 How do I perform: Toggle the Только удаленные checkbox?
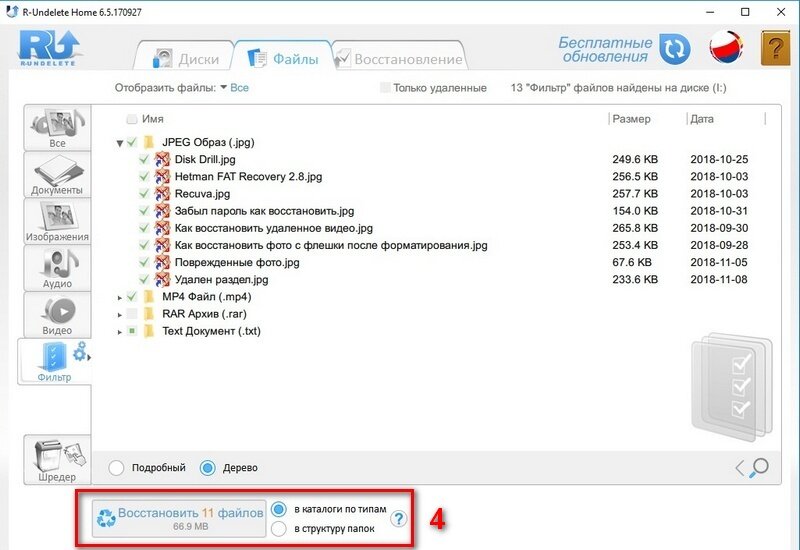click(385, 88)
